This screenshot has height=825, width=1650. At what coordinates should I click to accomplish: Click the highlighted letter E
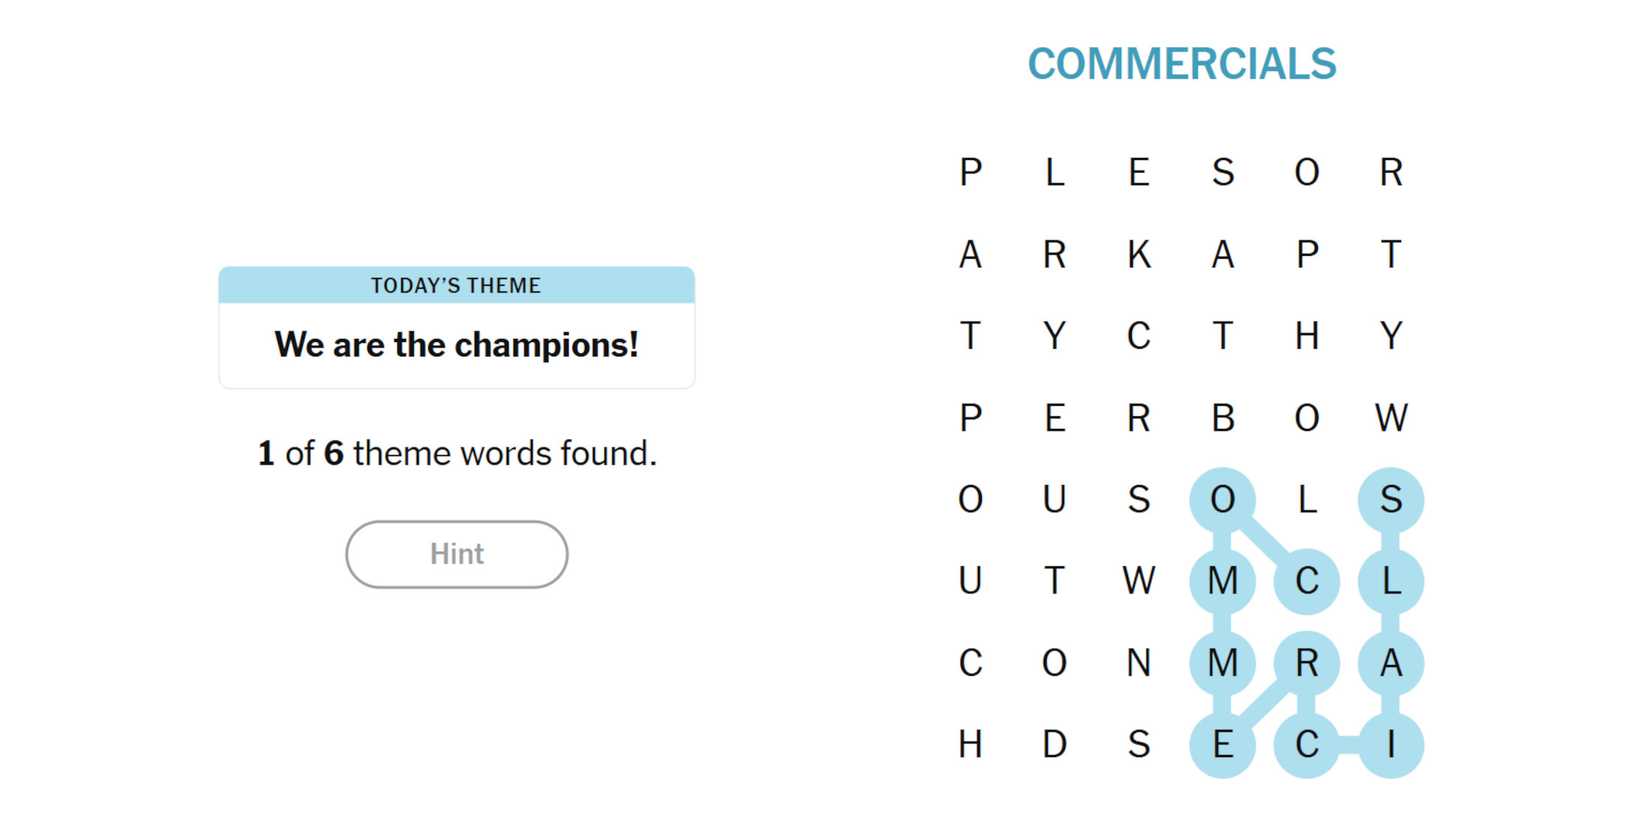coord(1222,745)
